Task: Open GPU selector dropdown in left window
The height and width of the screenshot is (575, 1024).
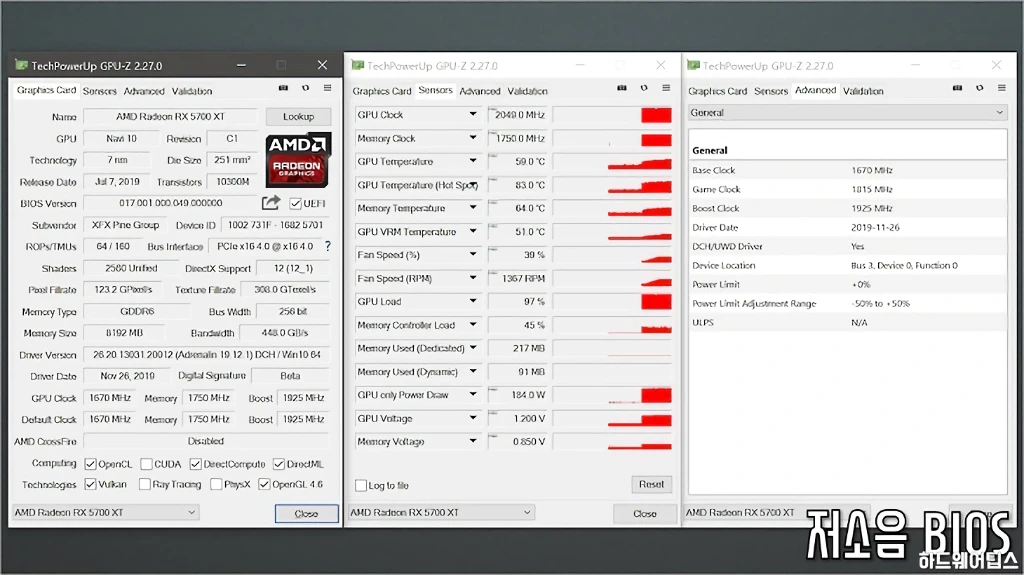Action: [105, 512]
